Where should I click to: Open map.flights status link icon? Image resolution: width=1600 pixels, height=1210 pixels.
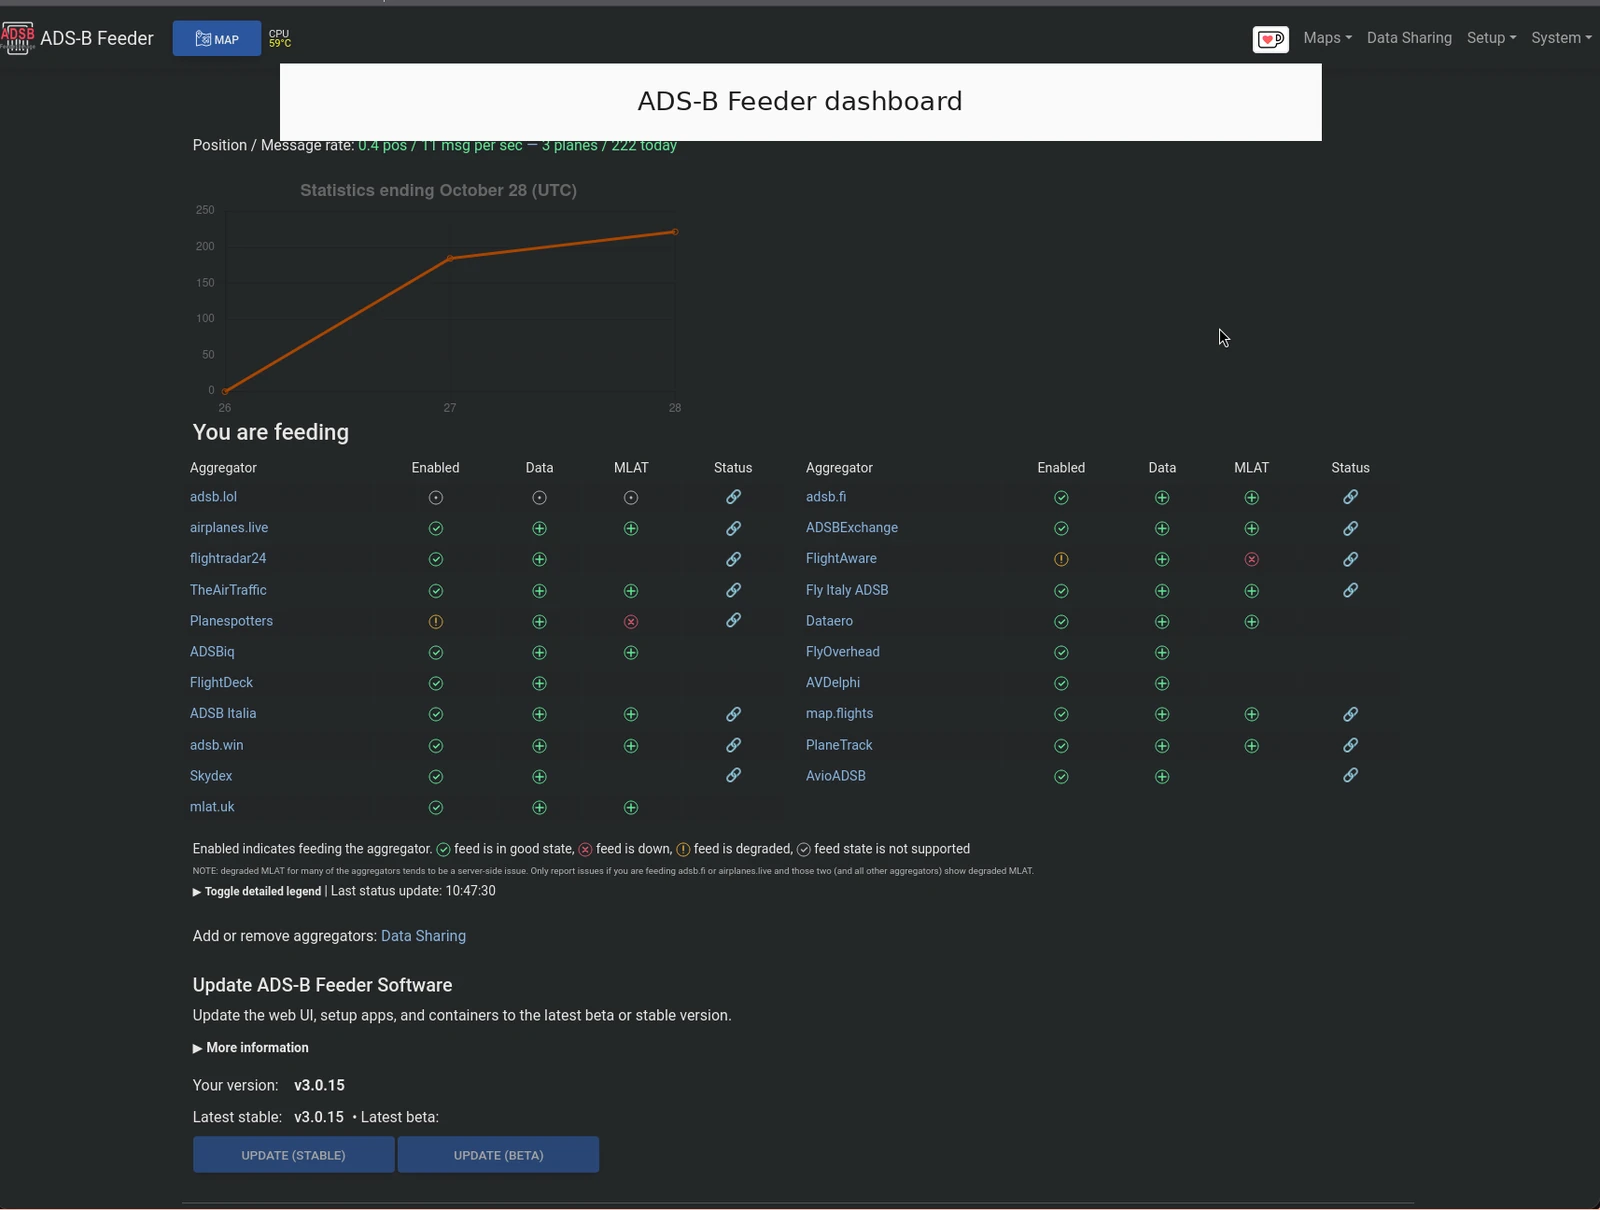click(1350, 714)
